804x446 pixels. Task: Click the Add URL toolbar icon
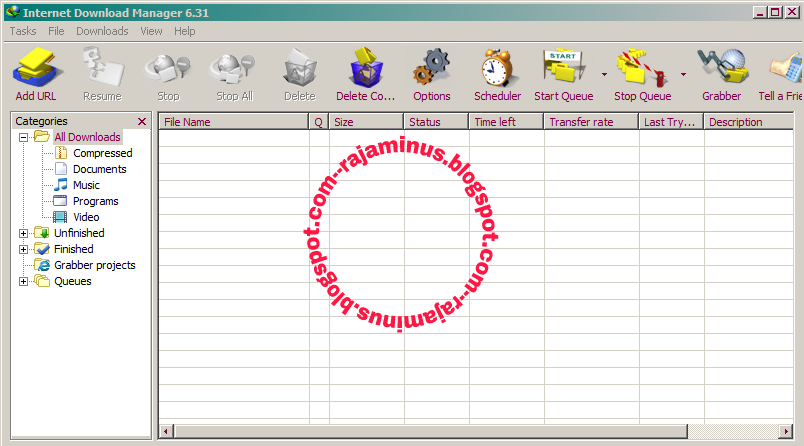pyautogui.click(x=38, y=67)
